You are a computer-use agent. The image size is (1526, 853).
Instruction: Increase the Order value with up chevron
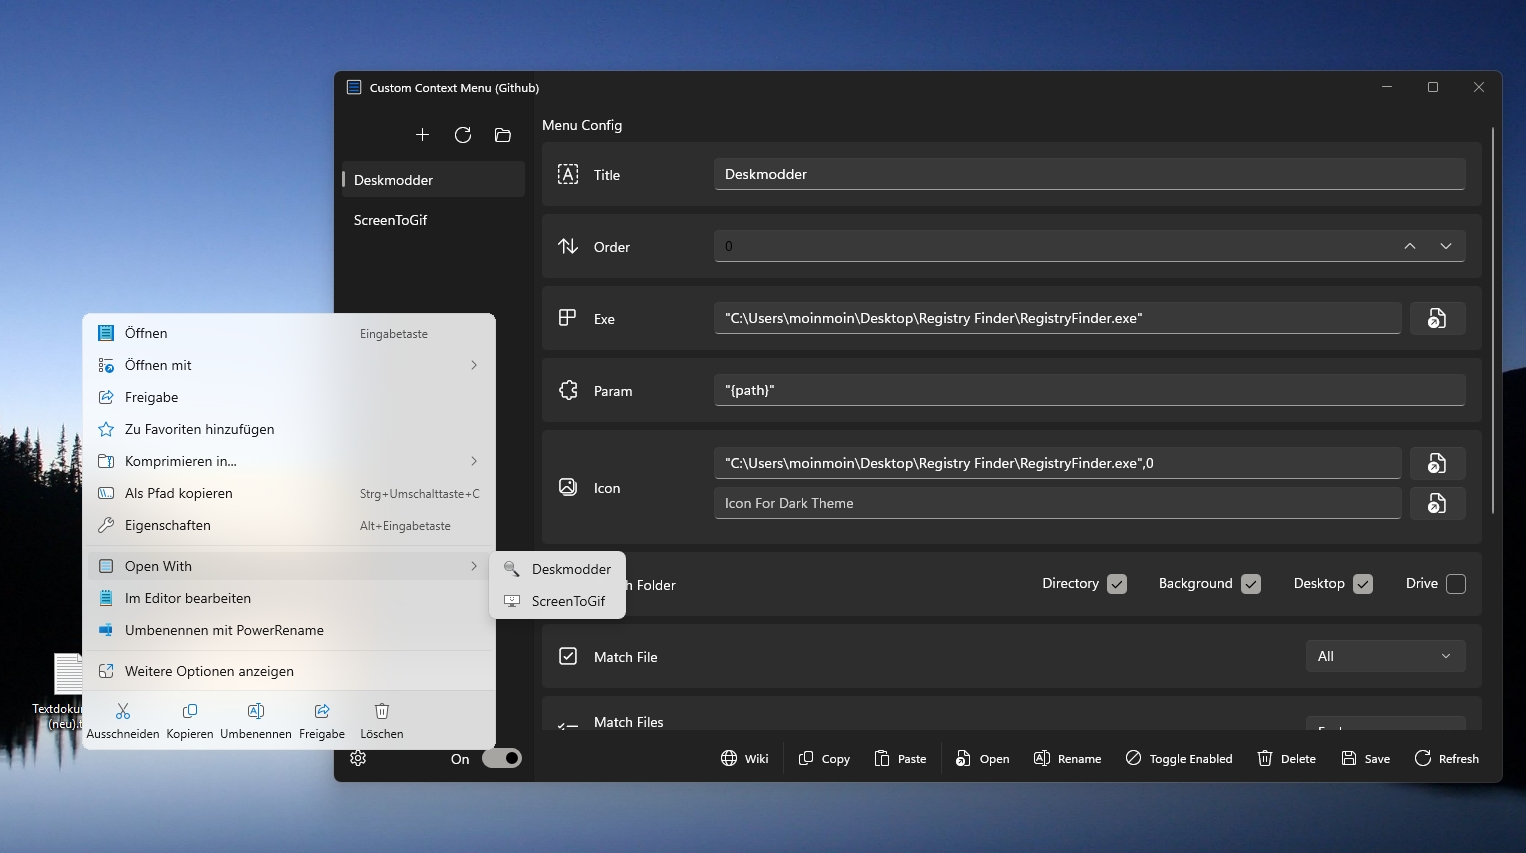click(x=1410, y=246)
